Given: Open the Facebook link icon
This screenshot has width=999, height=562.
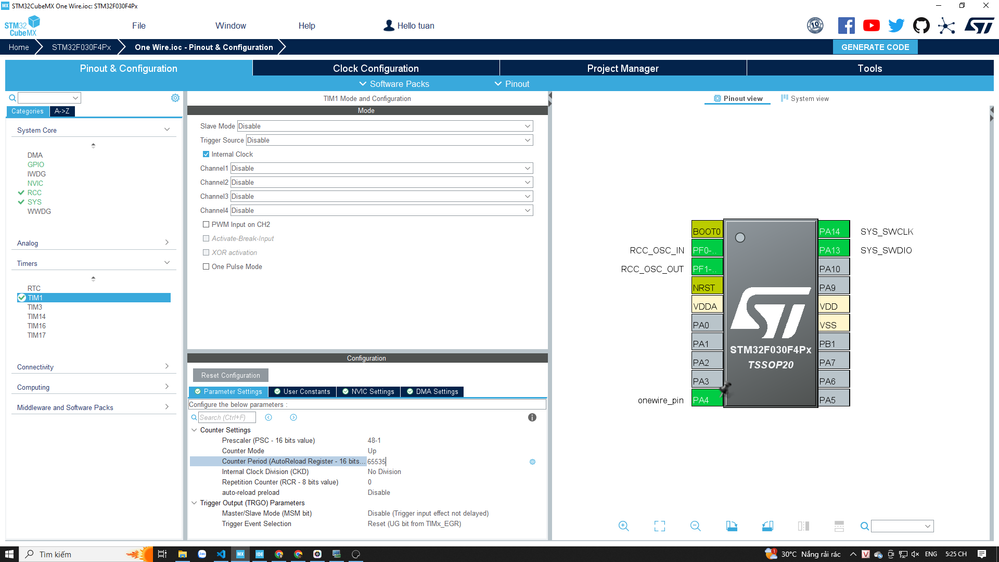Looking at the screenshot, I should pos(846,25).
